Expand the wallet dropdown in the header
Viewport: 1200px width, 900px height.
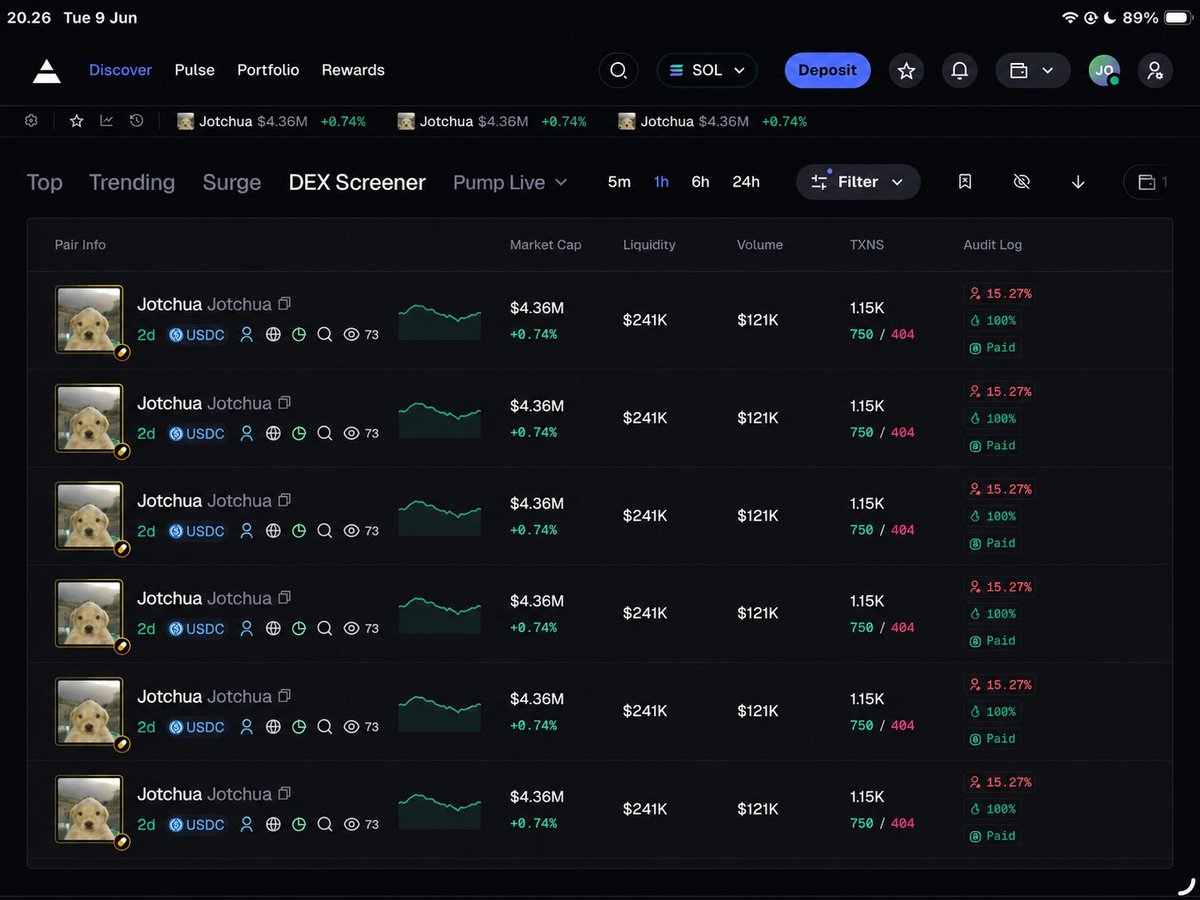click(x=1033, y=71)
